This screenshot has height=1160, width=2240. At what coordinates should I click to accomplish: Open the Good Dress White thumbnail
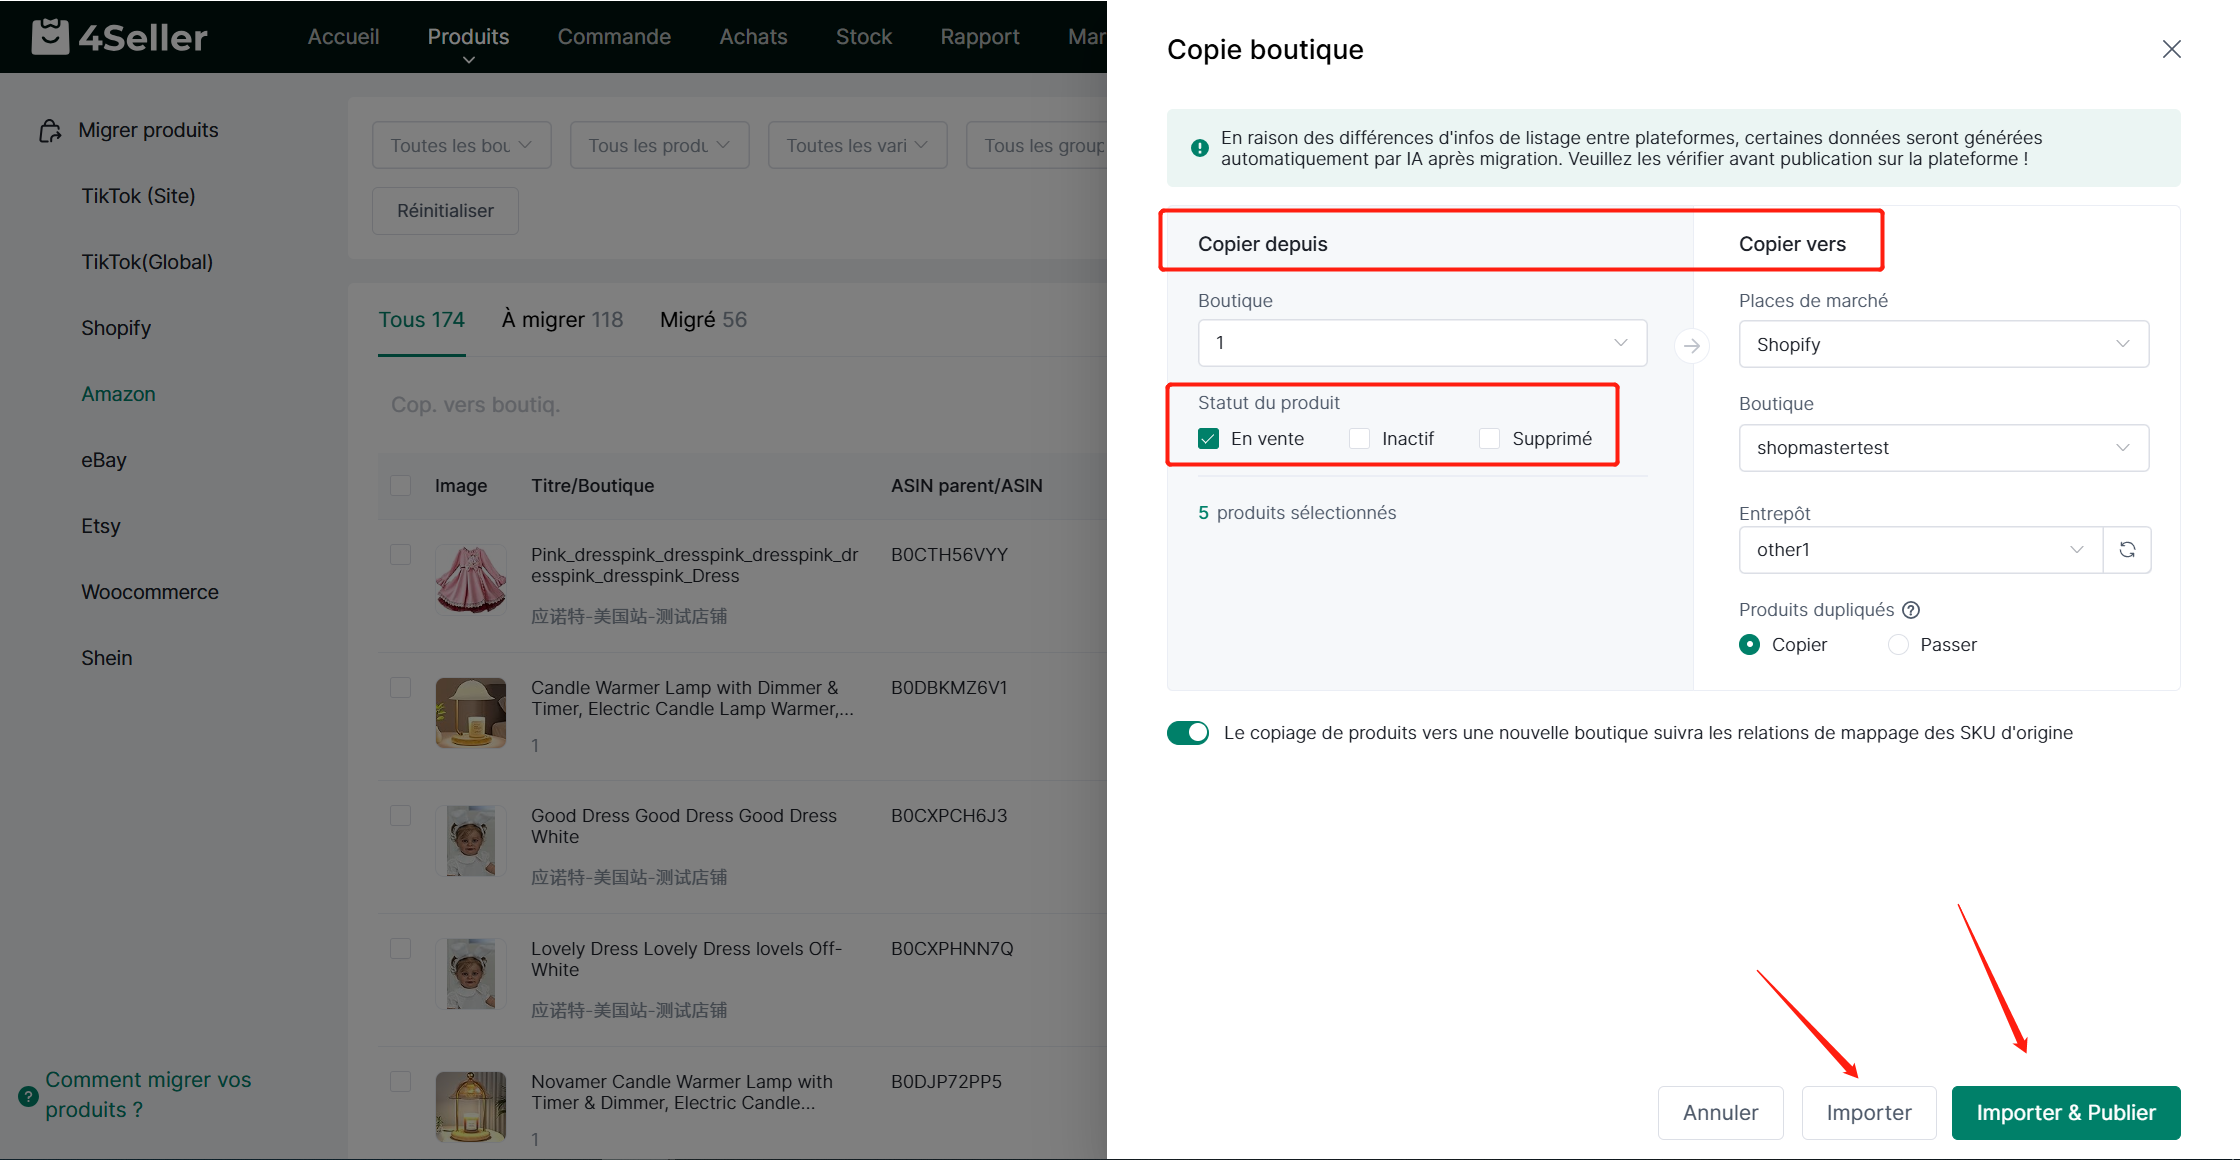pos(471,841)
